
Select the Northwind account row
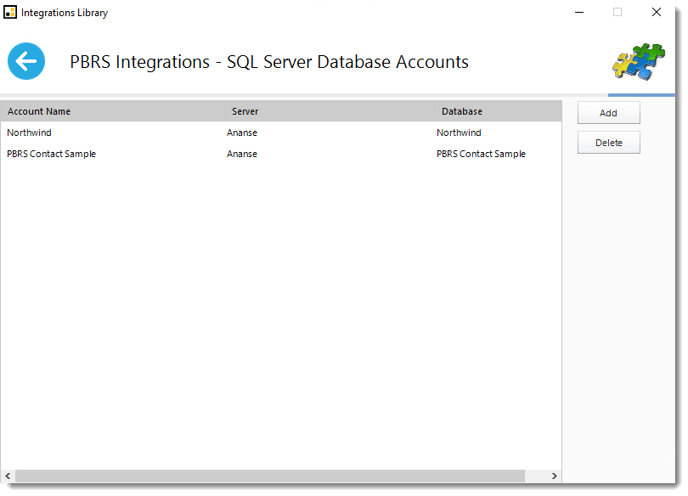click(x=281, y=133)
